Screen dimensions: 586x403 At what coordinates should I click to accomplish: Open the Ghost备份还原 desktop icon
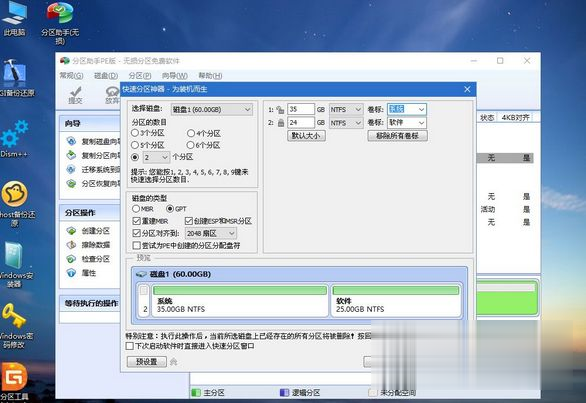click(x=15, y=204)
